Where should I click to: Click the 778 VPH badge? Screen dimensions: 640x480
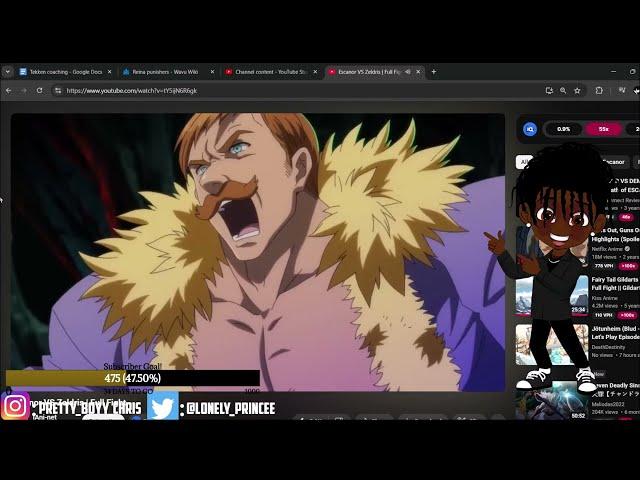604,266
